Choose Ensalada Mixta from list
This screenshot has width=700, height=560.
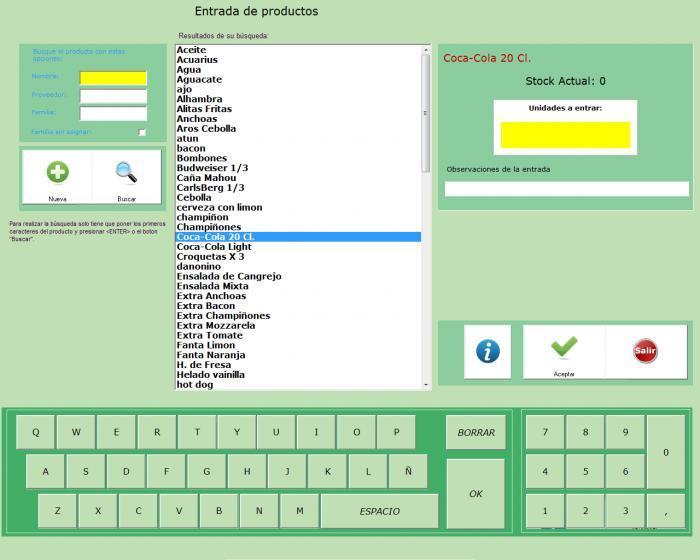coord(298,286)
